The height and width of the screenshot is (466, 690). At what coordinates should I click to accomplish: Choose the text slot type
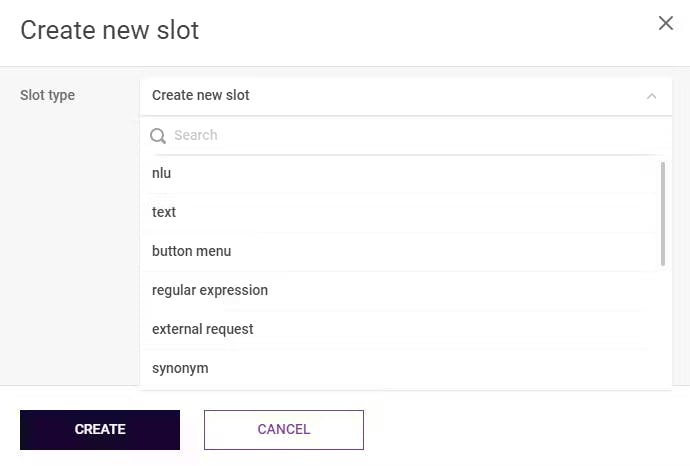click(164, 212)
